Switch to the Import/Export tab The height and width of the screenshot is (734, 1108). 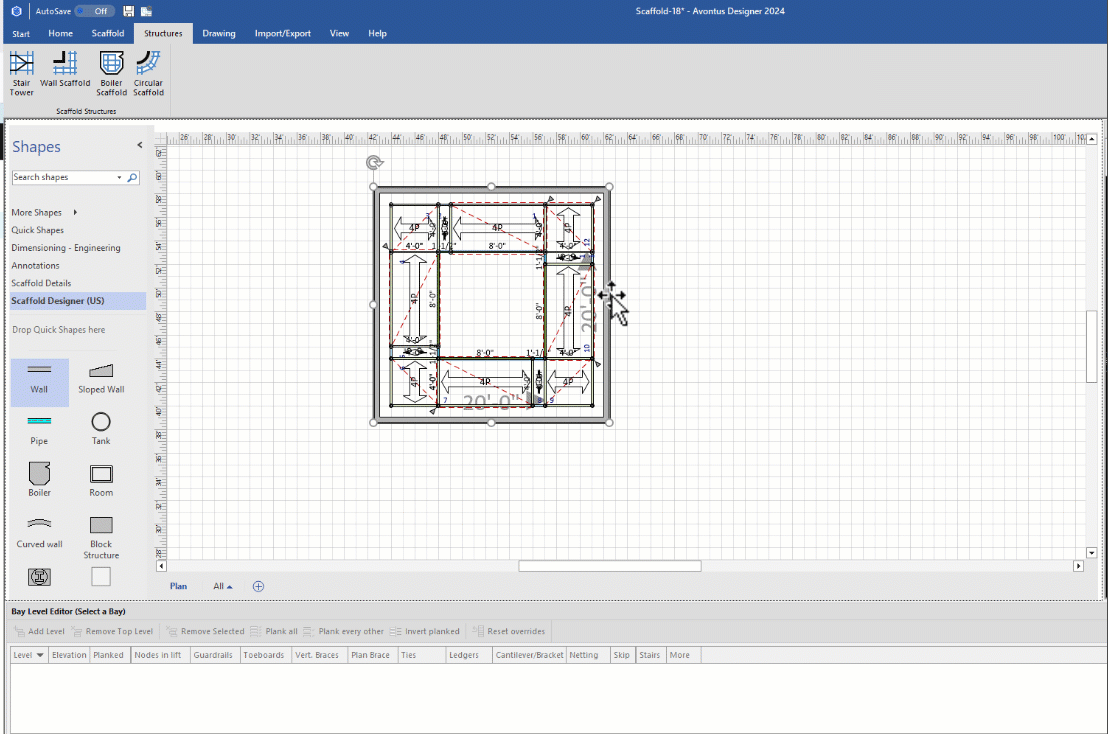282,33
